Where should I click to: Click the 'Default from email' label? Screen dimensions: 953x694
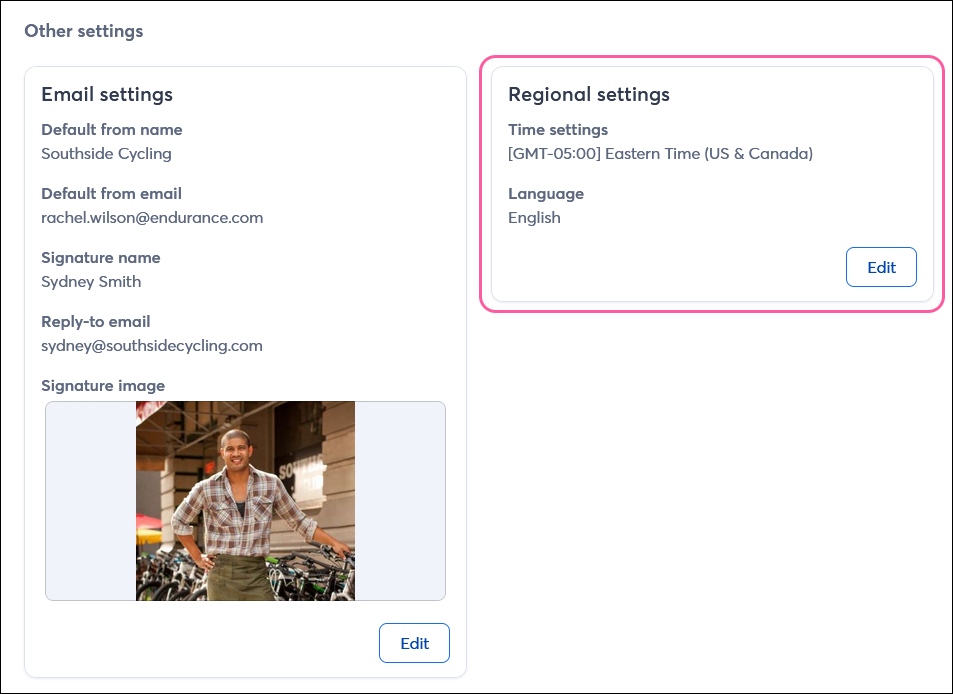[x=111, y=193]
